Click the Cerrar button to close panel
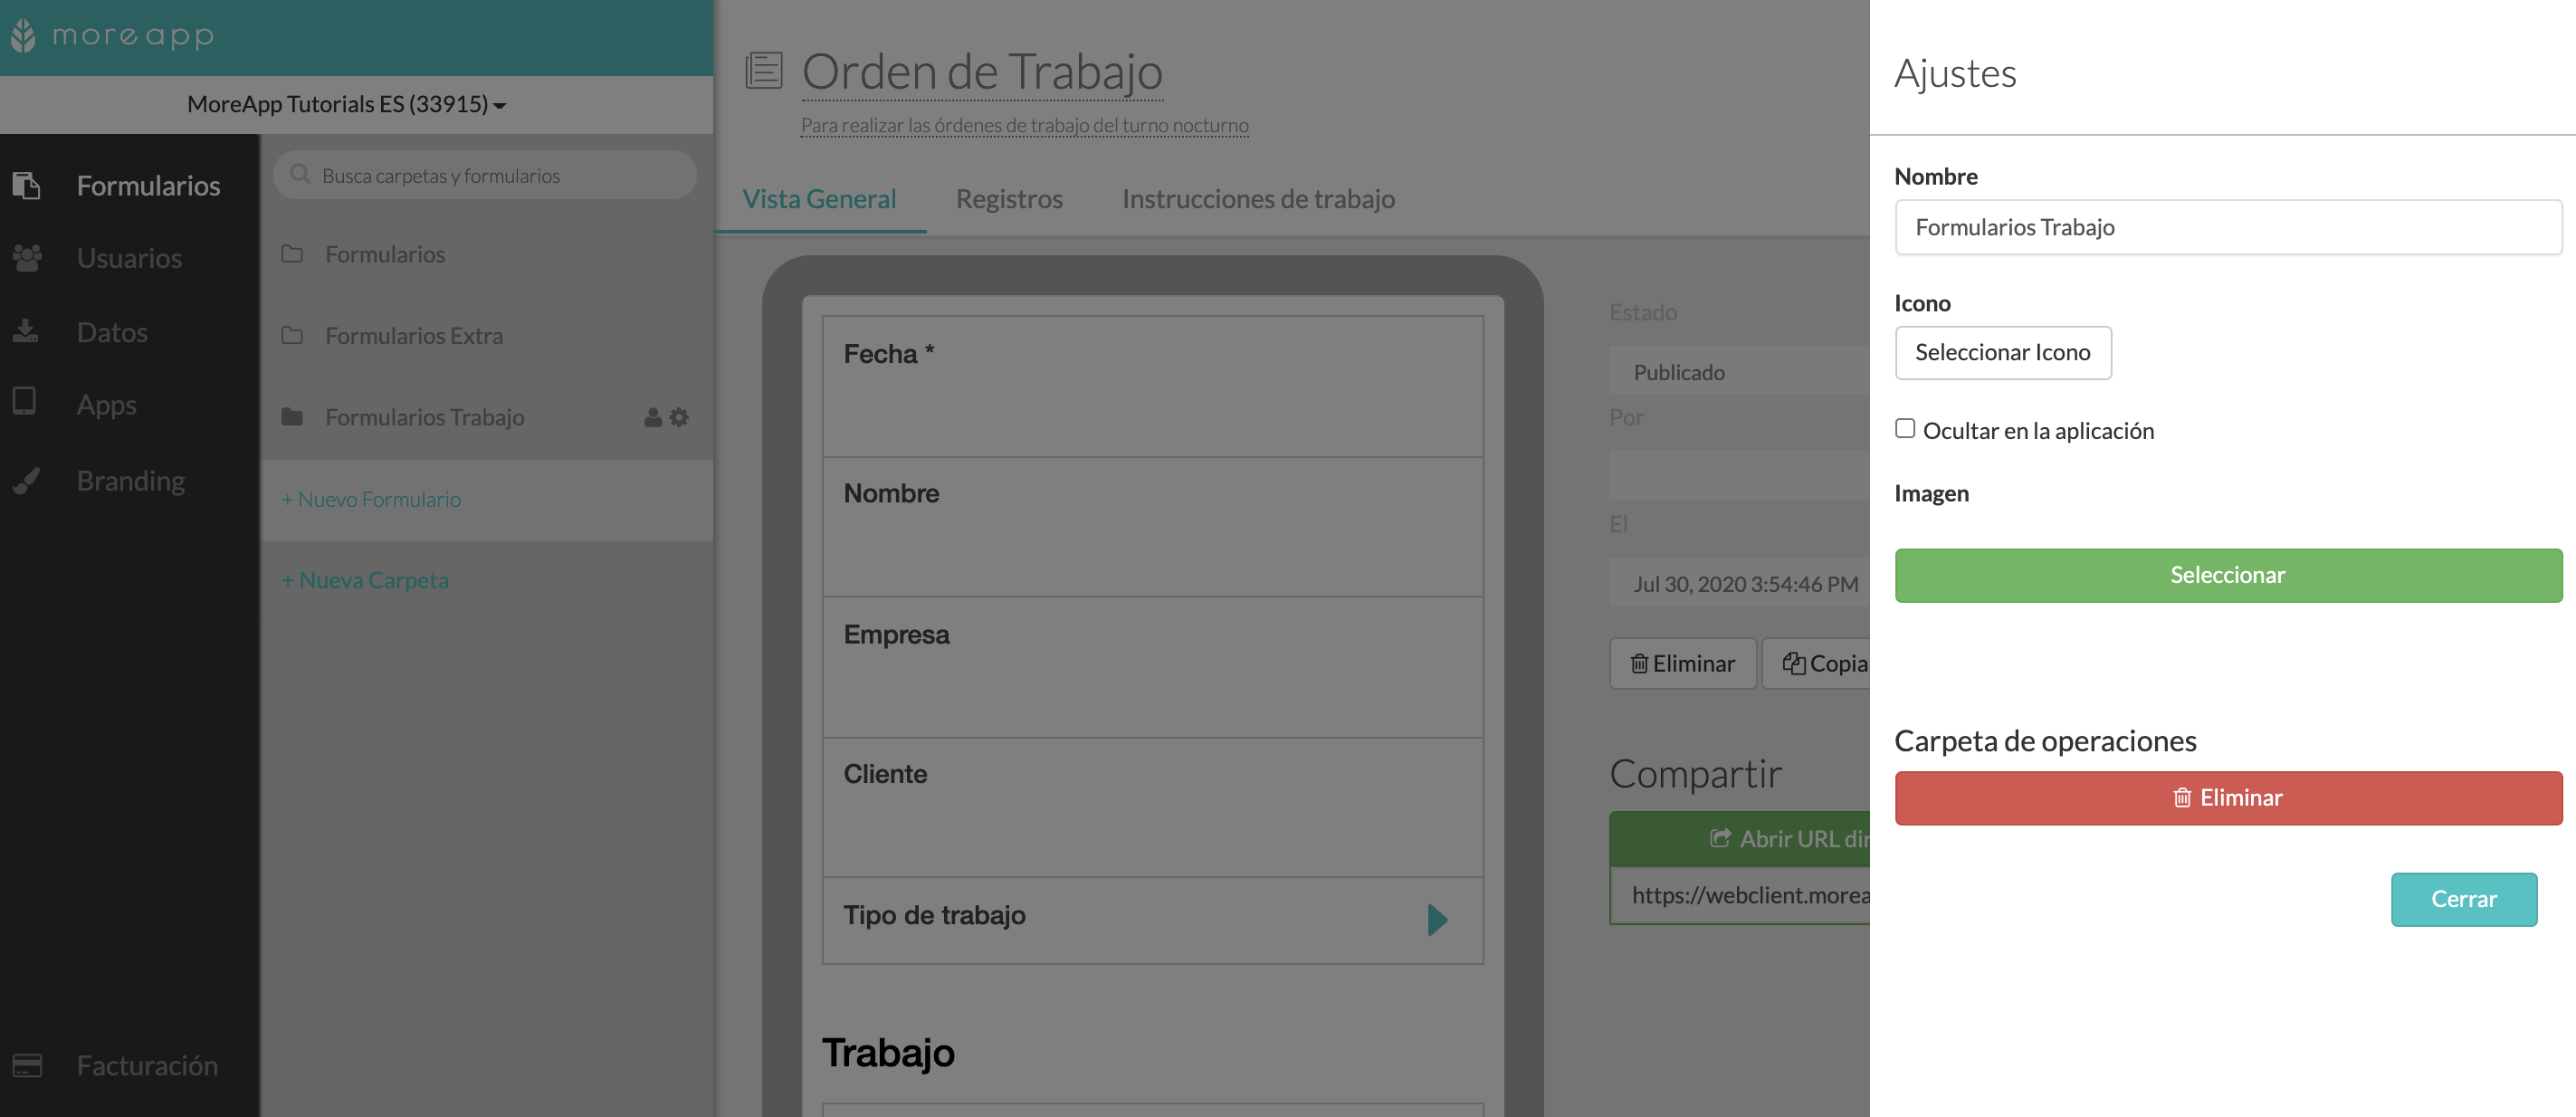The height and width of the screenshot is (1117, 2576). tap(2465, 899)
